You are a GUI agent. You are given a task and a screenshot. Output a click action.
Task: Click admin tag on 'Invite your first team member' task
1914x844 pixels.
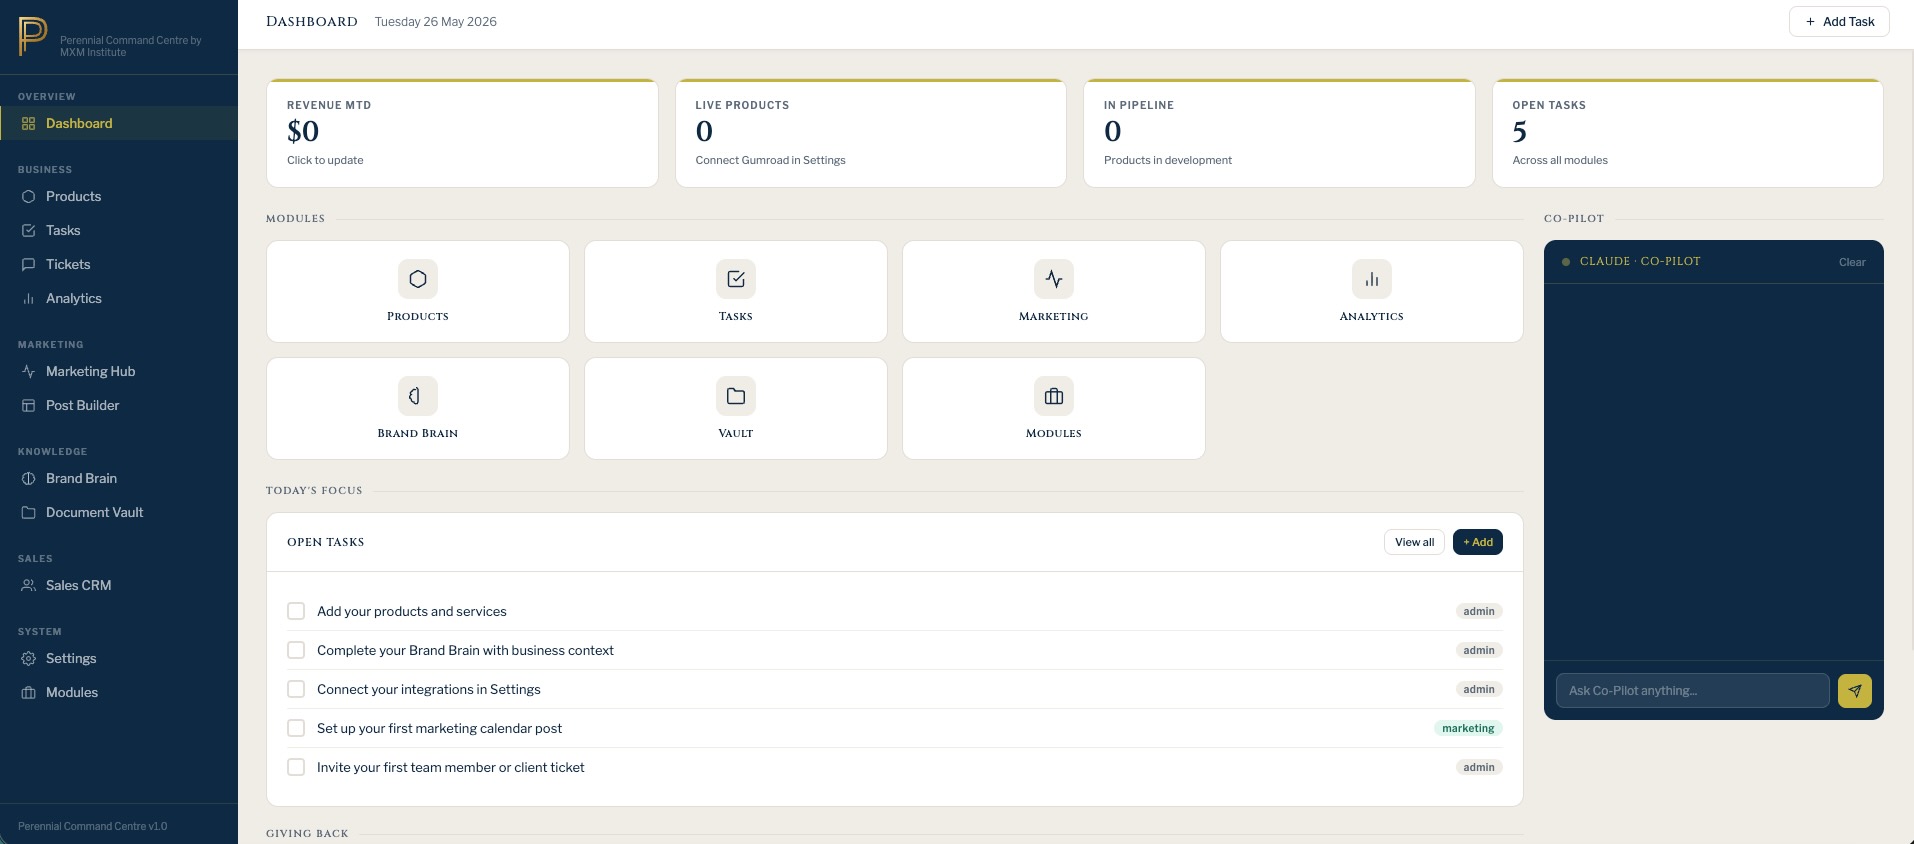pos(1479,767)
